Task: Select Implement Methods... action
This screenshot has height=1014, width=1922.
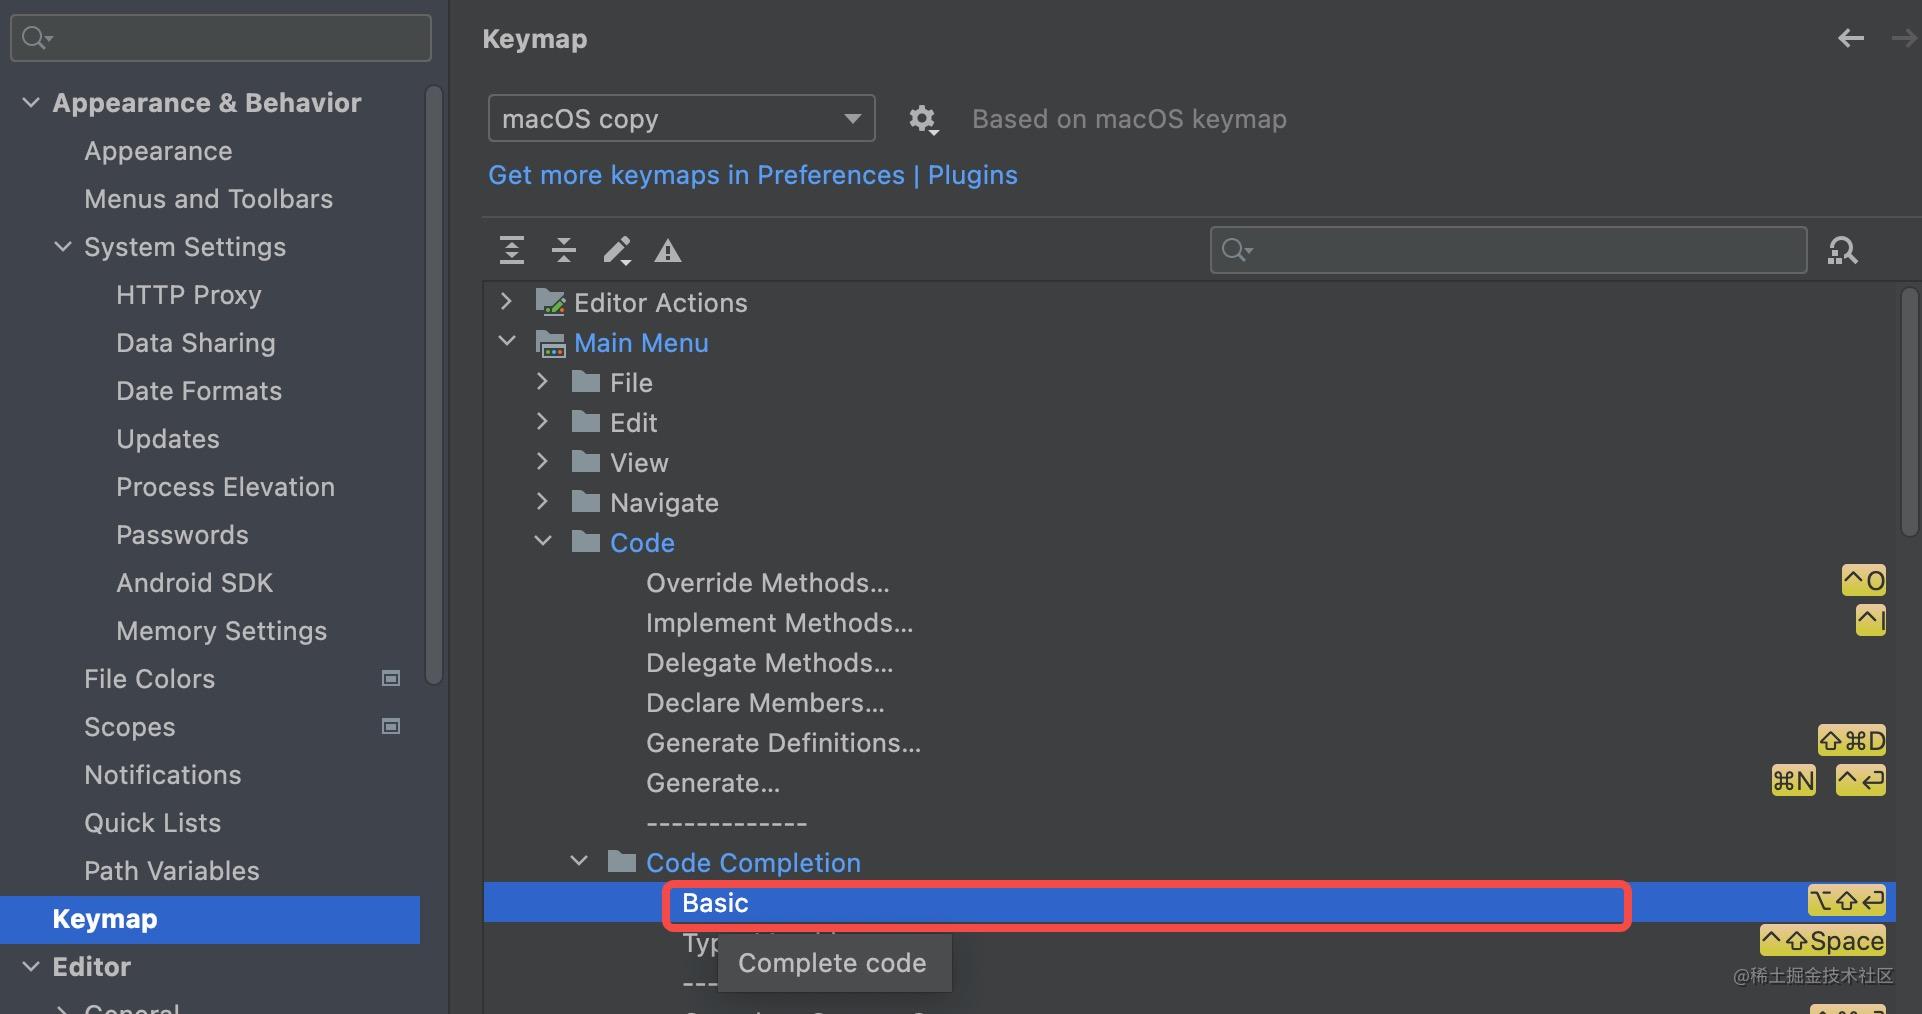Action: (x=779, y=623)
